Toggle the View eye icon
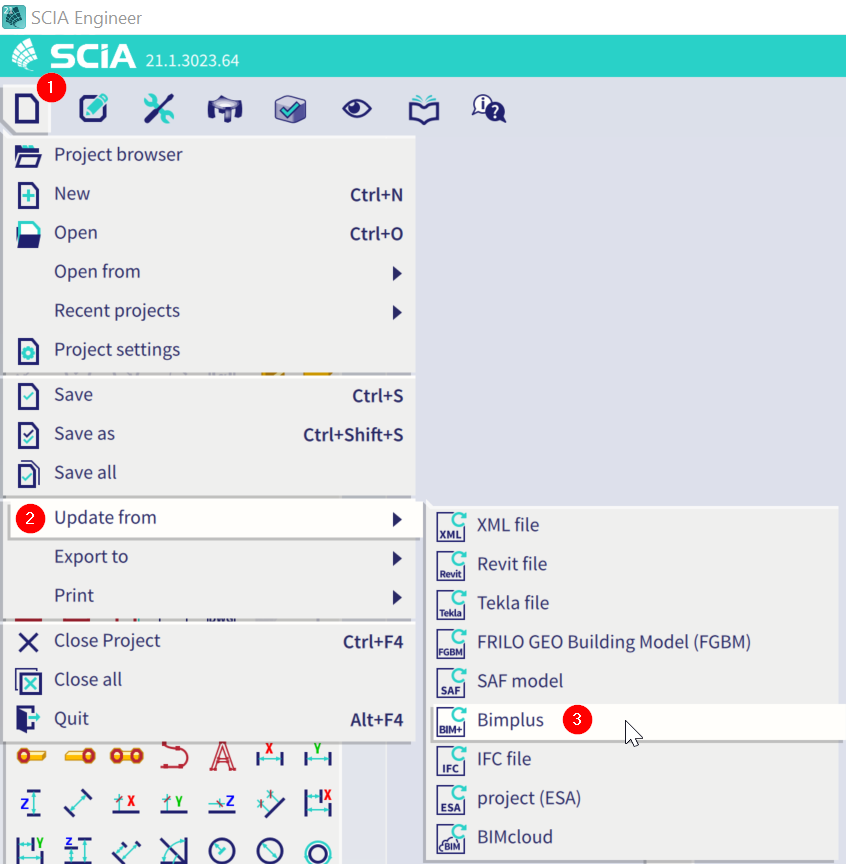 pos(357,108)
